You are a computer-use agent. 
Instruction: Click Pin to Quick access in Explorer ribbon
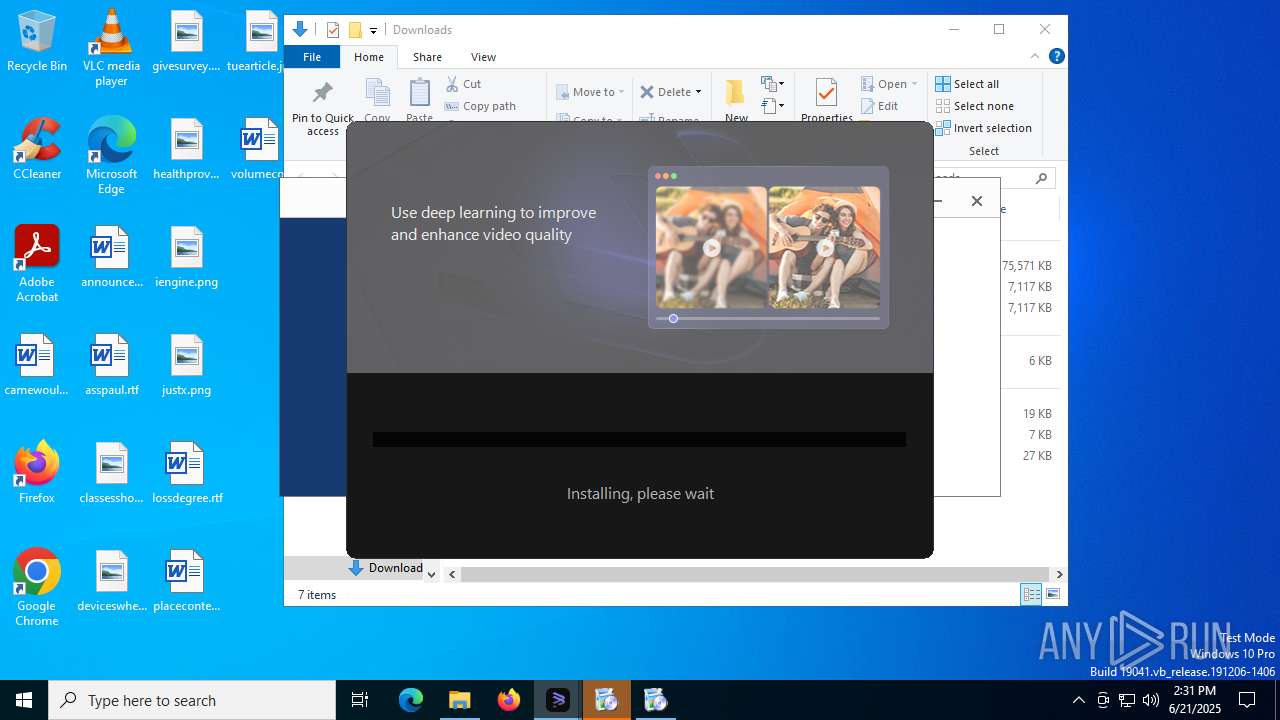coord(322,108)
